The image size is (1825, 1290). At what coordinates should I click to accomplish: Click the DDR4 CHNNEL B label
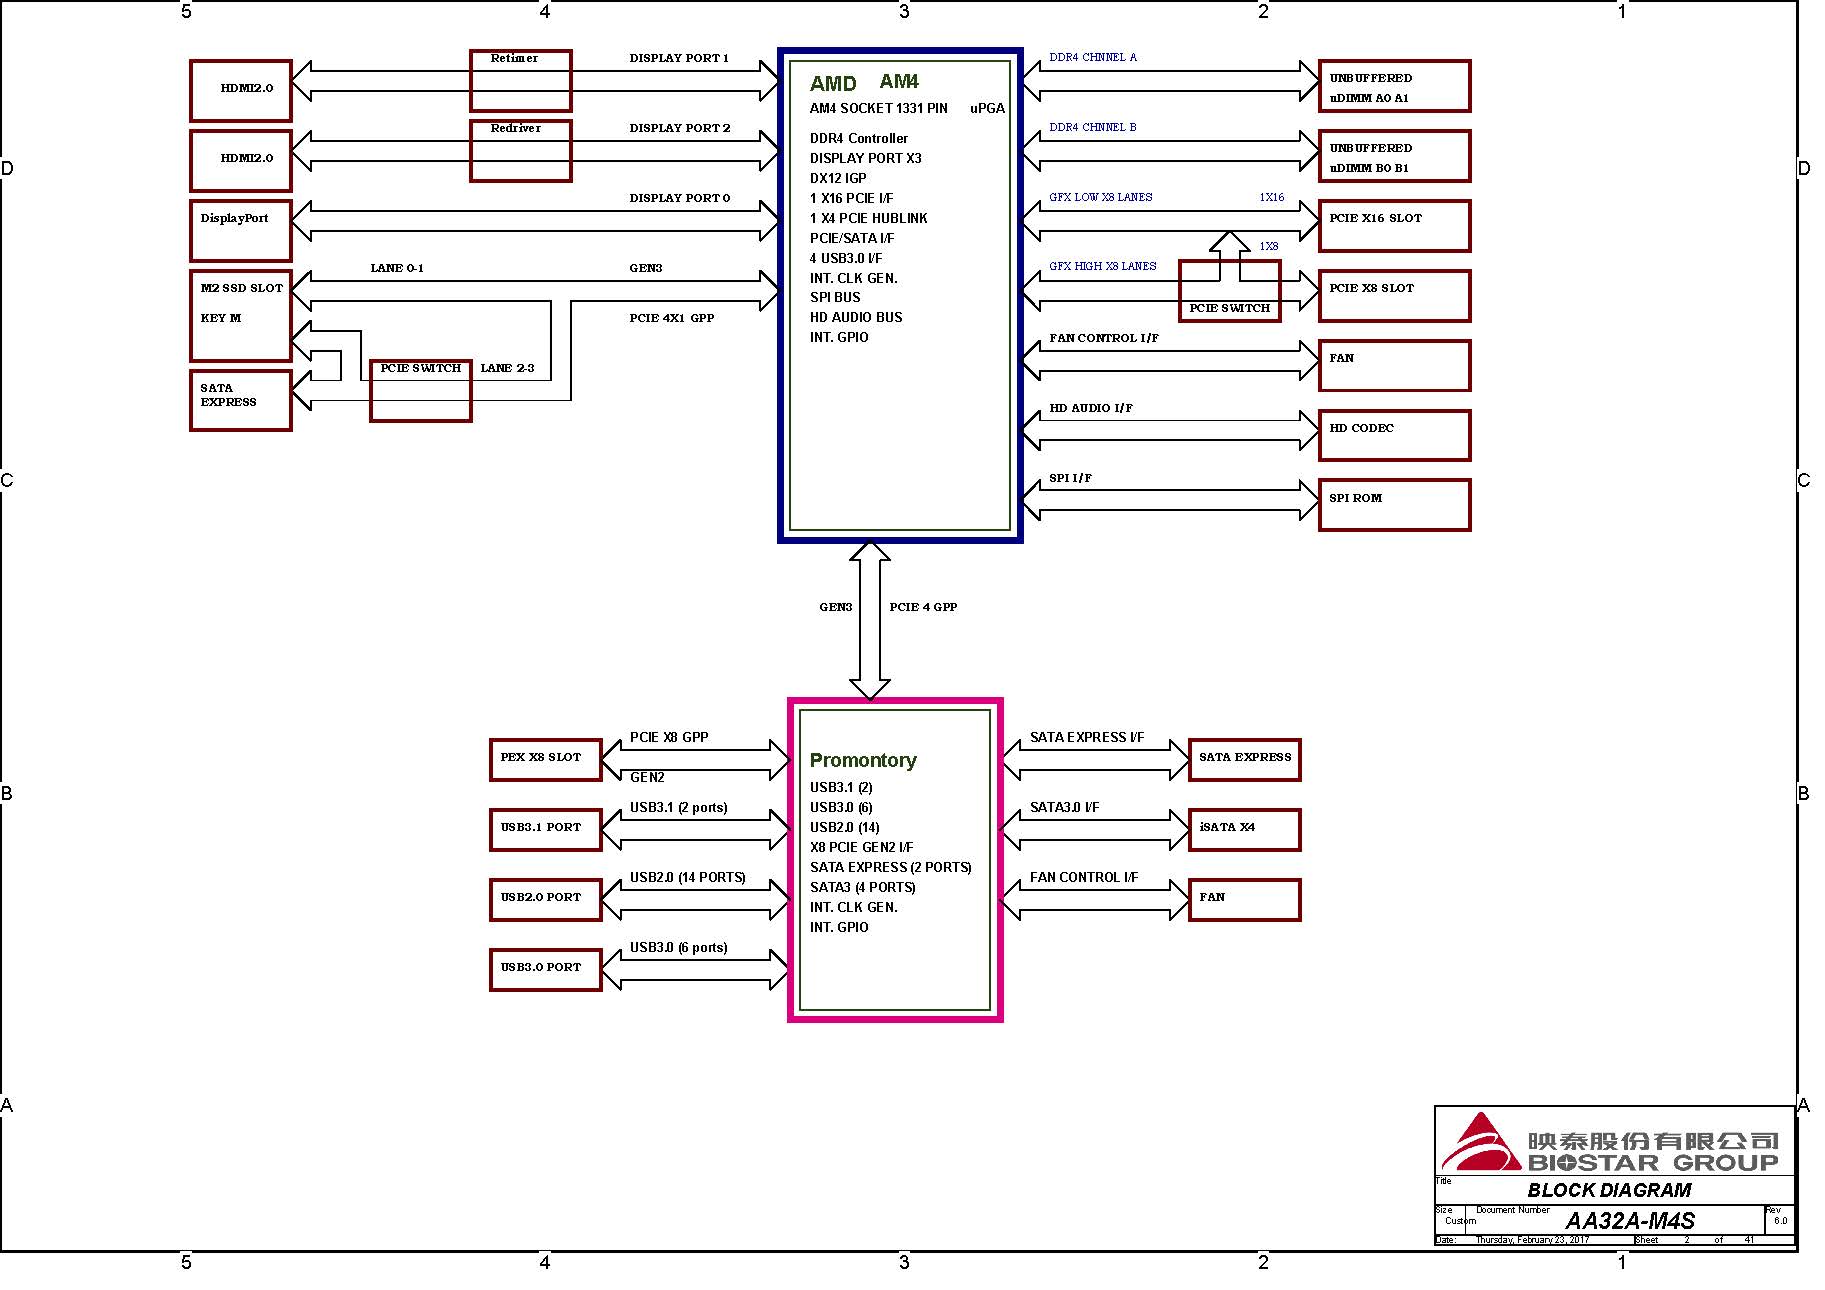(x=1093, y=127)
